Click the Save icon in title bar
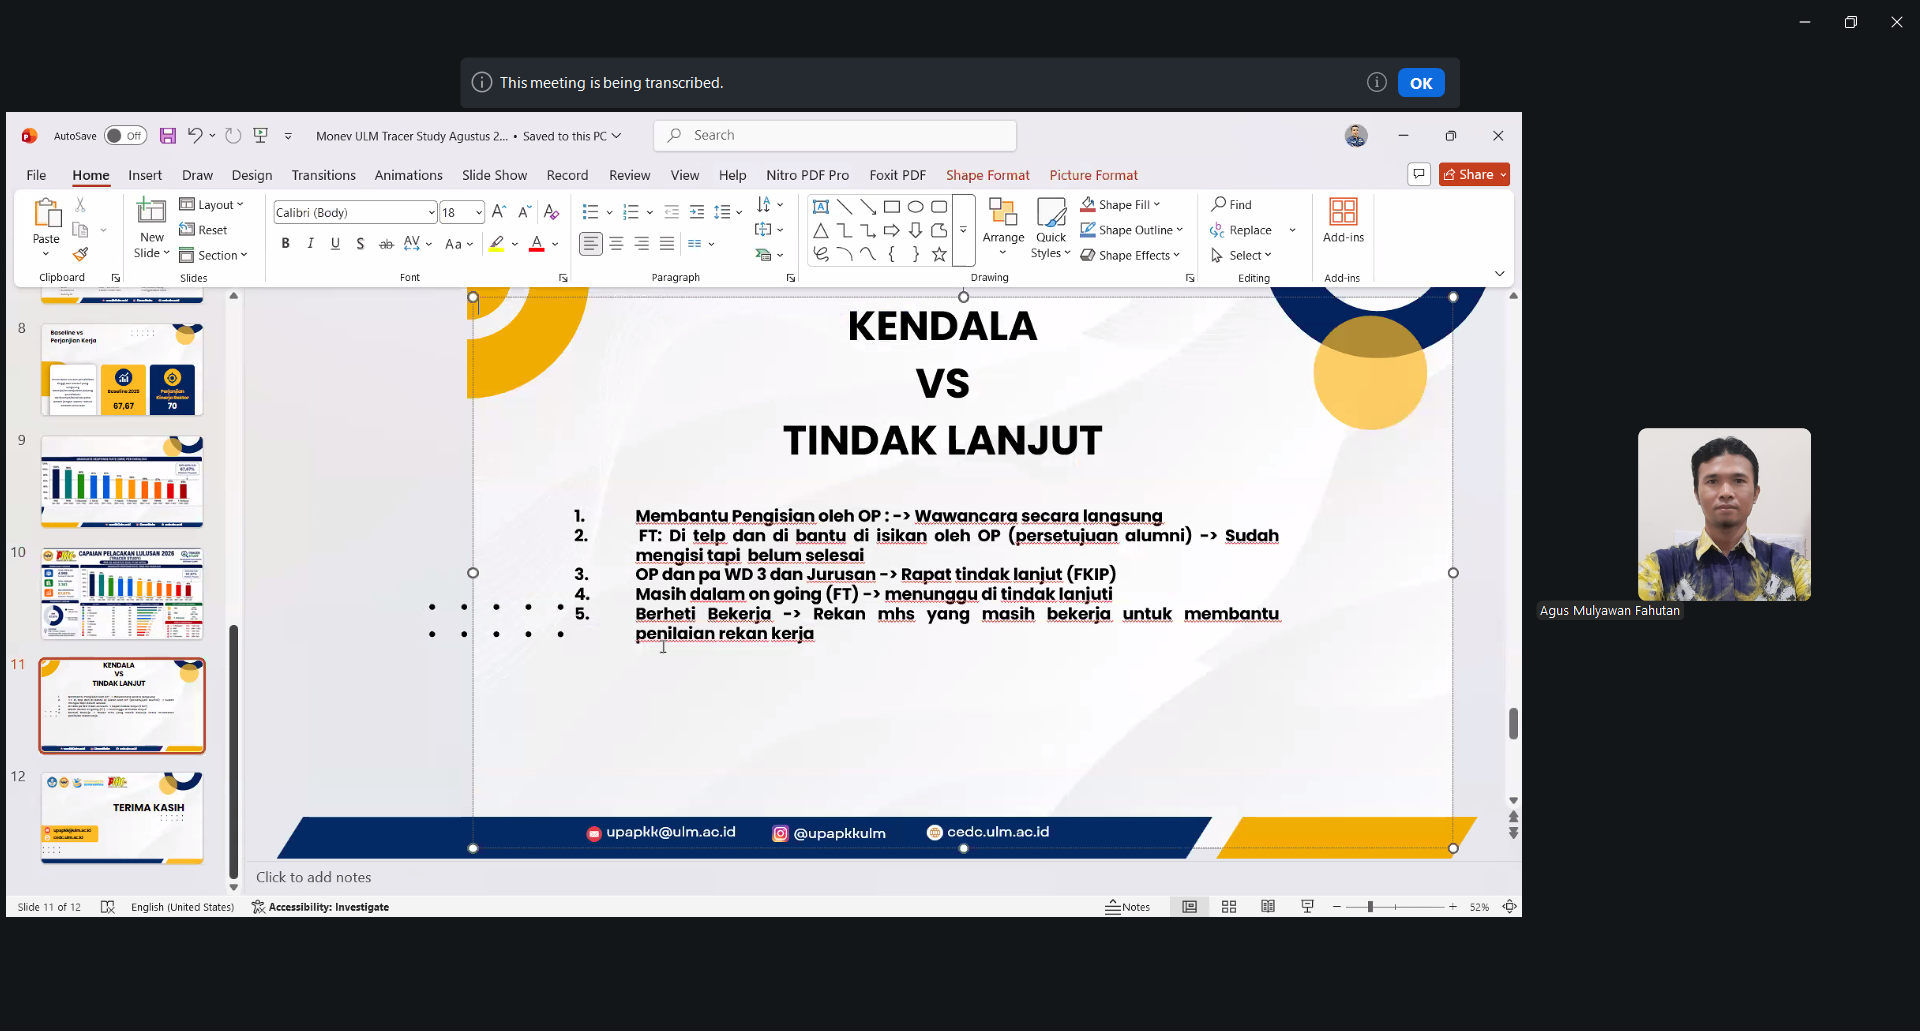 (x=168, y=136)
